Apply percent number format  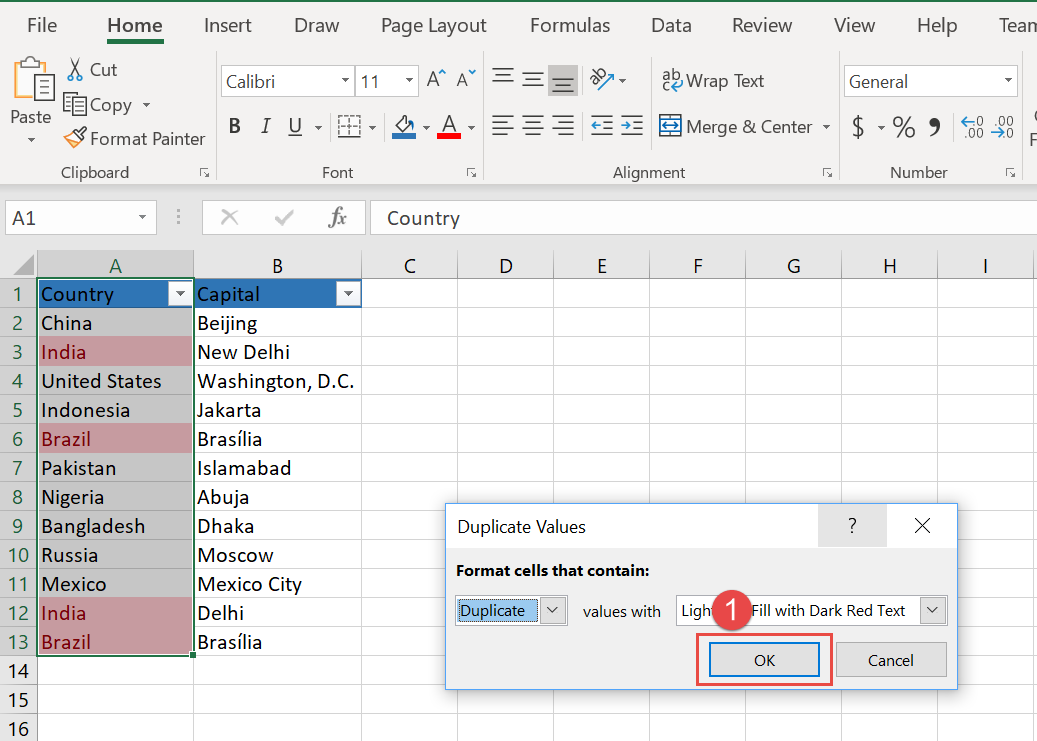(903, 126)
